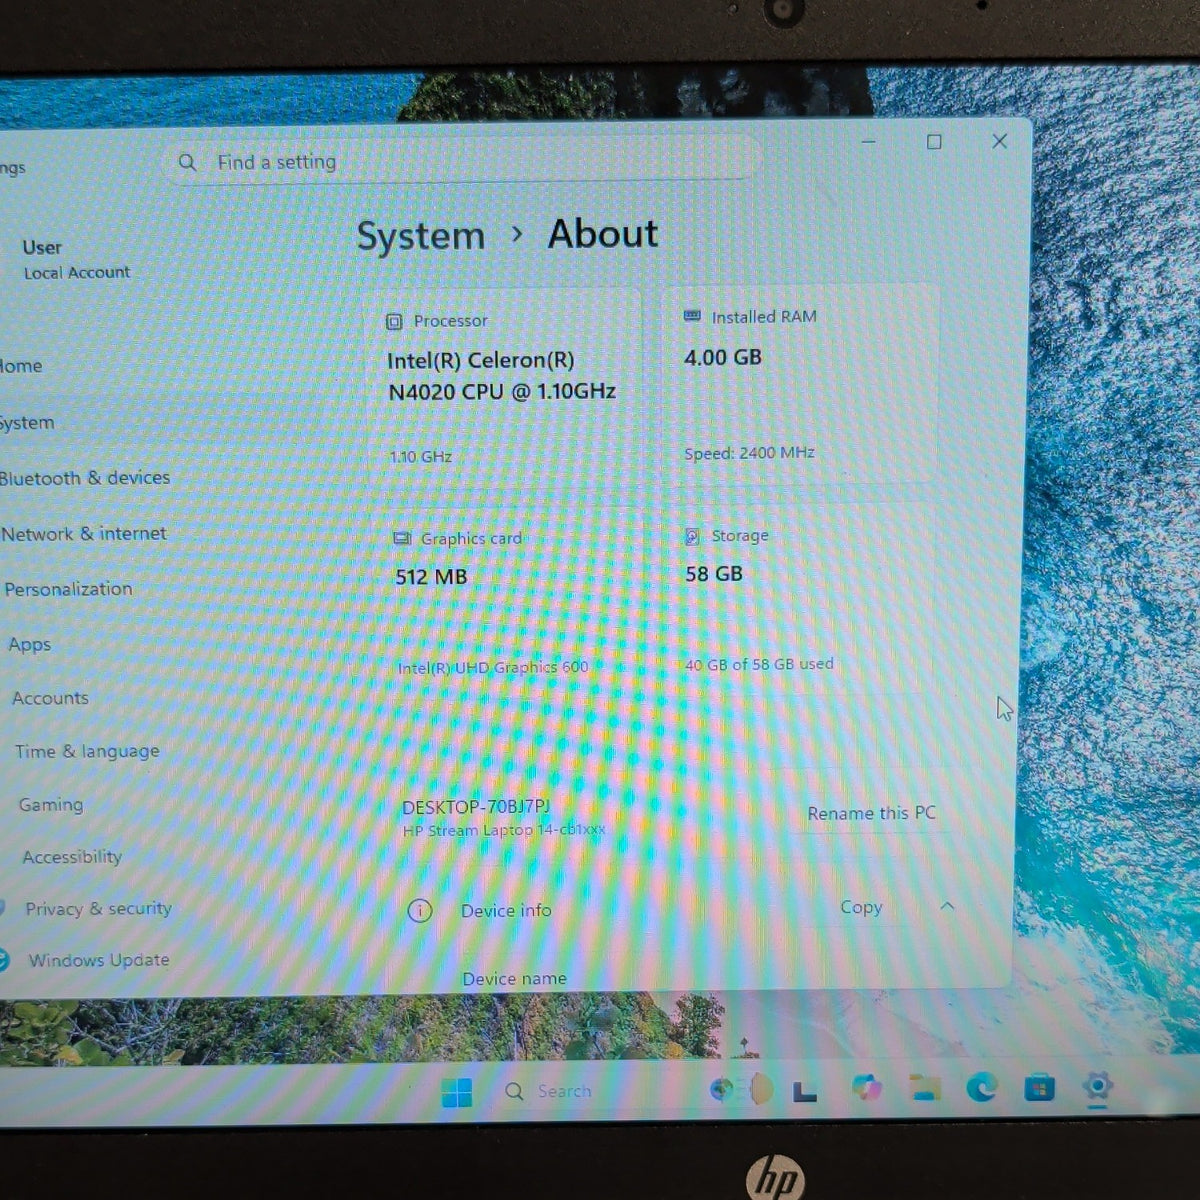Select System in the sidebar
This screenshot has height=1200, width=1200.
click(27, 423)
